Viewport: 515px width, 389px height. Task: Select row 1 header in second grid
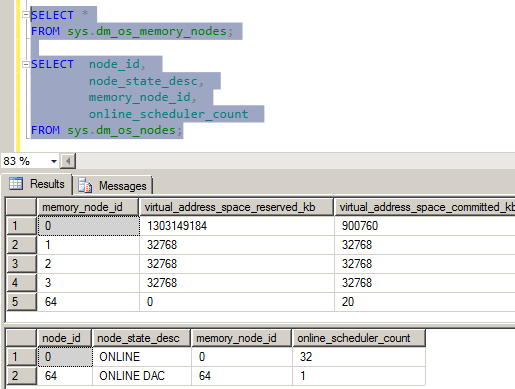coord(21,357)
